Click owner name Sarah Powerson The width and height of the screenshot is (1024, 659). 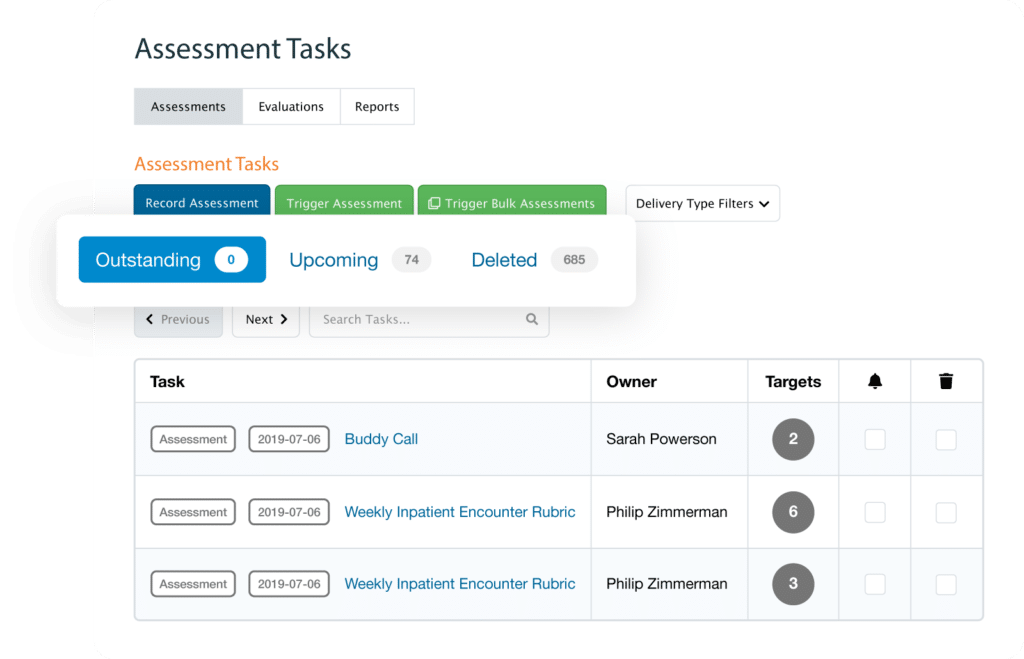(x=661, y=439)
